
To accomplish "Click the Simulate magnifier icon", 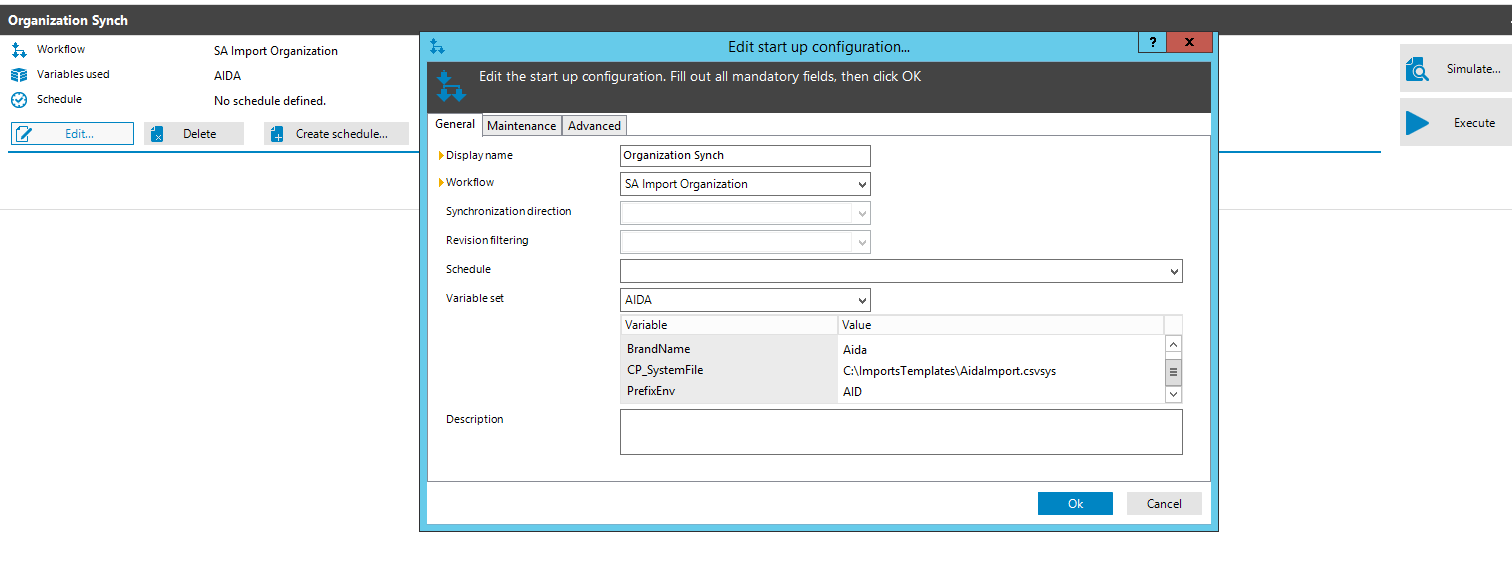I will (1417, 69).
